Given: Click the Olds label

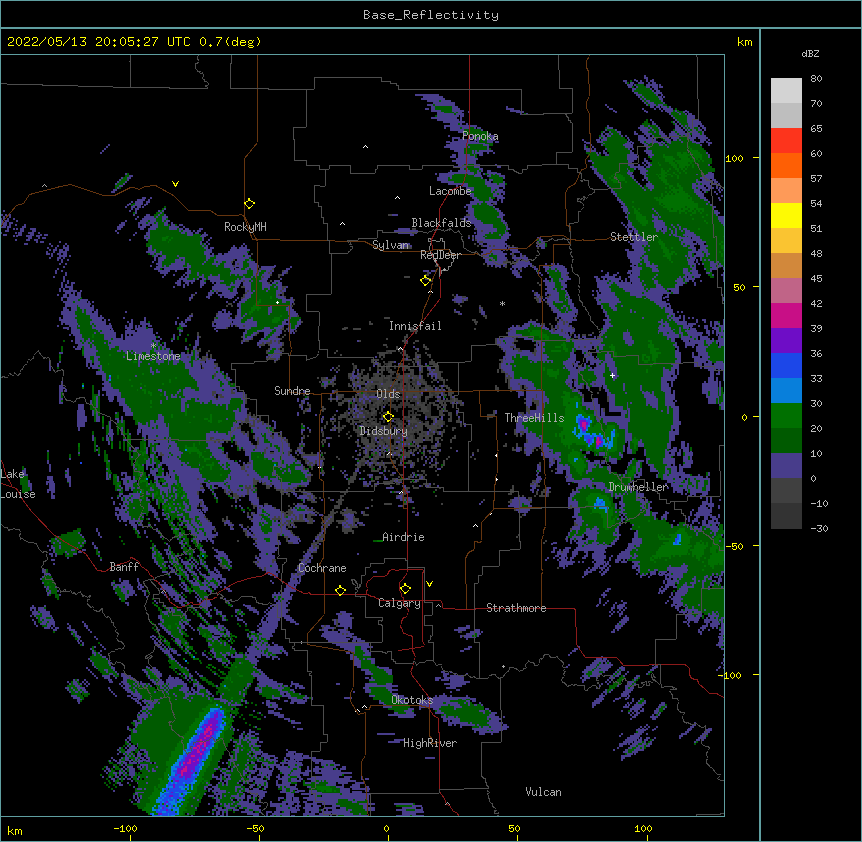Looking at the screenshot, I should coord(388,394).
